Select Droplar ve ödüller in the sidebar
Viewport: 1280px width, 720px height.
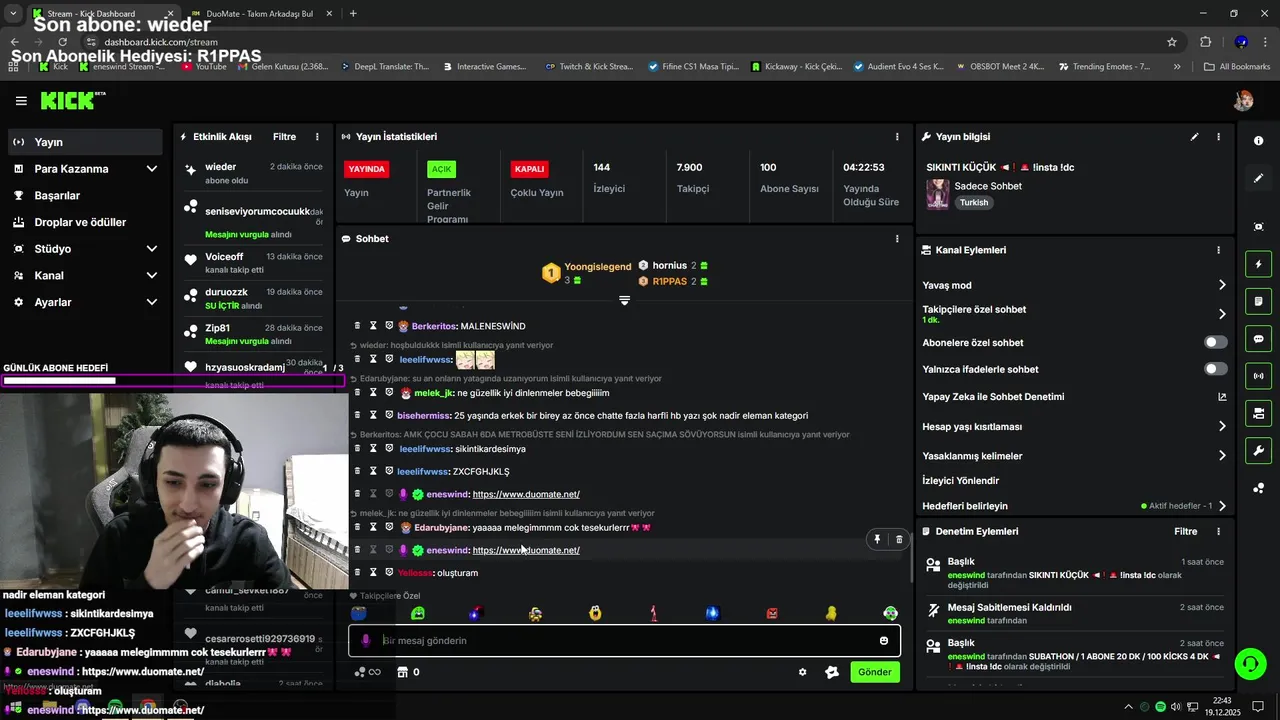(x=84, y=222)
